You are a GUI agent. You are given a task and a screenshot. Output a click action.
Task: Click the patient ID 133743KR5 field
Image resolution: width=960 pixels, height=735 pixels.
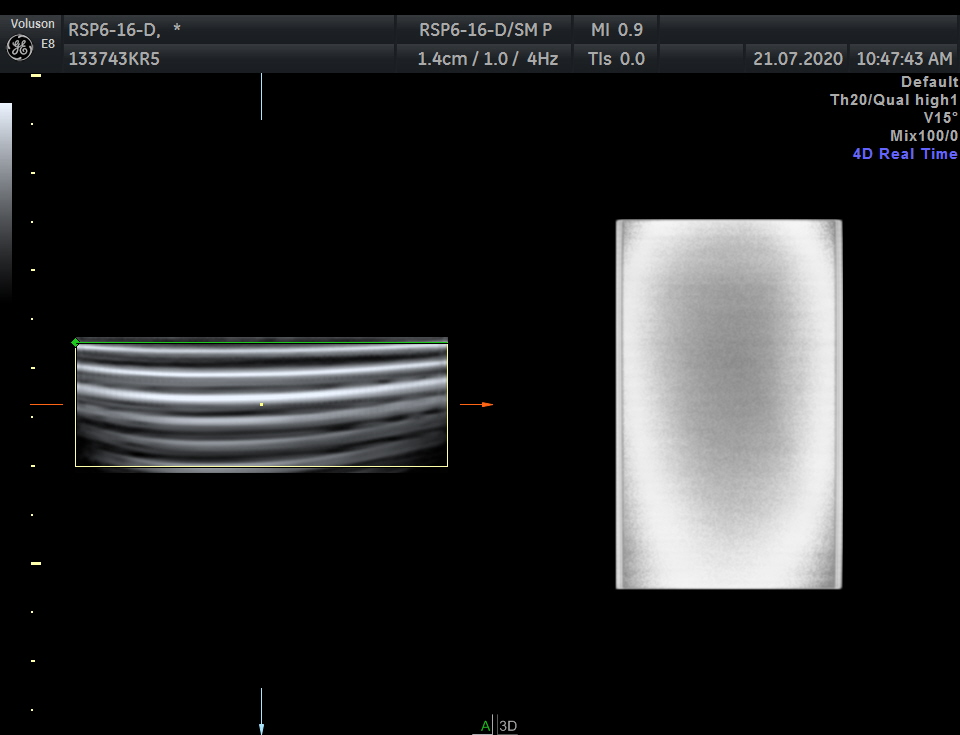click(114, 59)
